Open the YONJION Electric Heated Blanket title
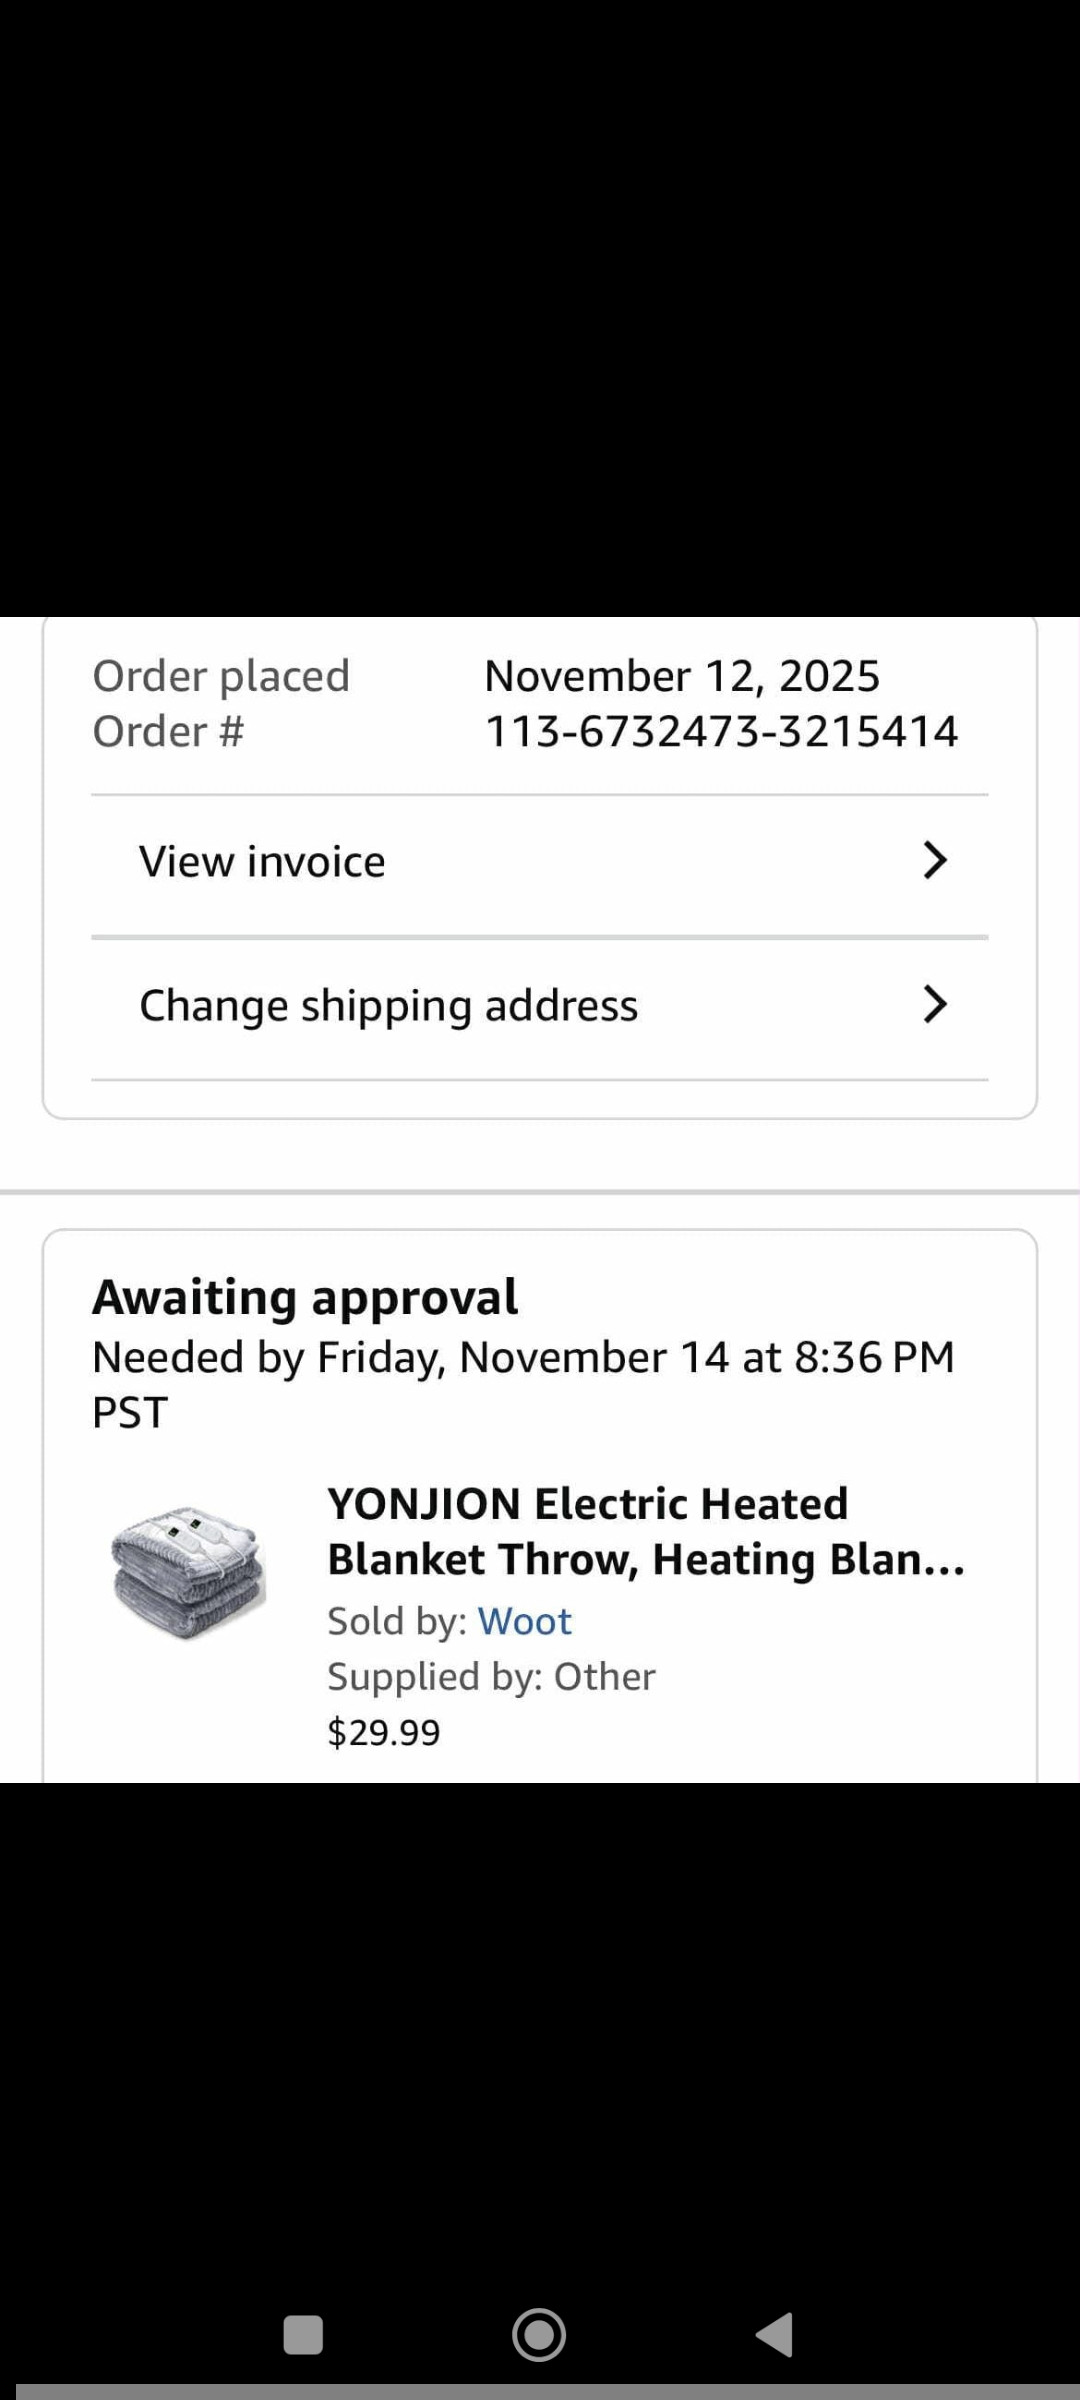This screenshot has width=1080, height=2400. tap(645, 1531)
